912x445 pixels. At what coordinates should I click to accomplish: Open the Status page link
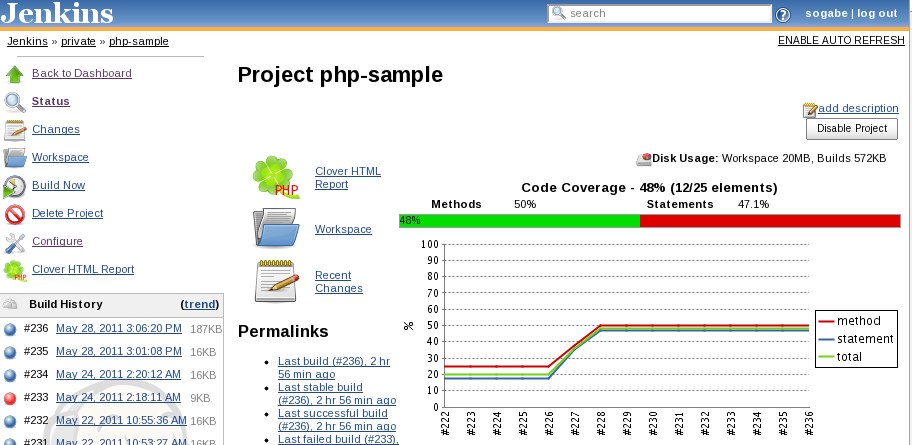point(51,101)
